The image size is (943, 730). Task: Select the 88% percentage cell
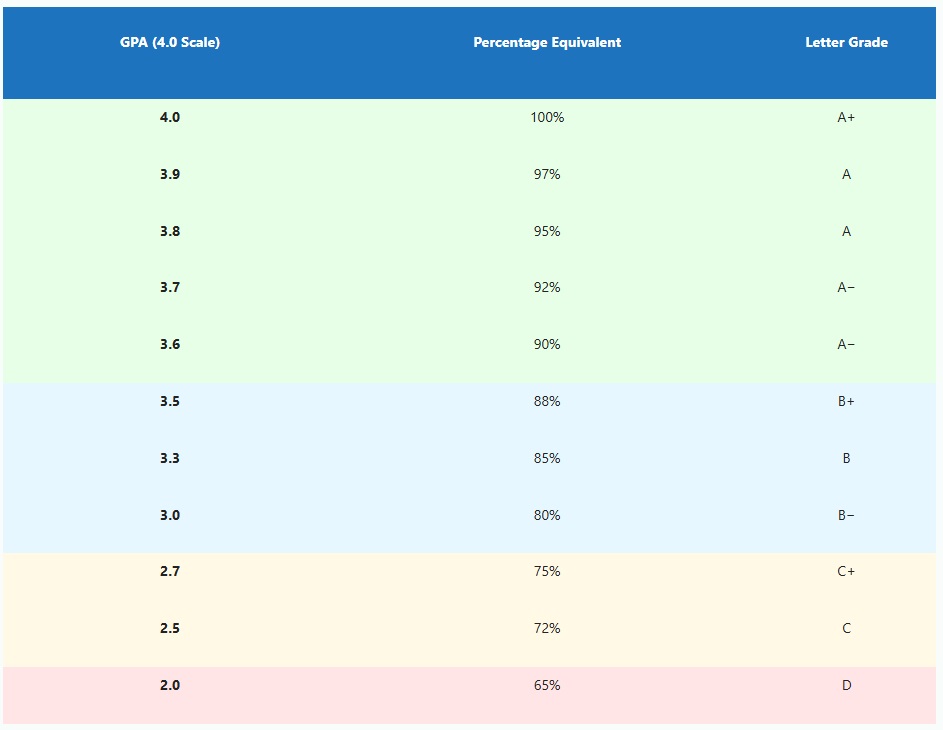547,401
